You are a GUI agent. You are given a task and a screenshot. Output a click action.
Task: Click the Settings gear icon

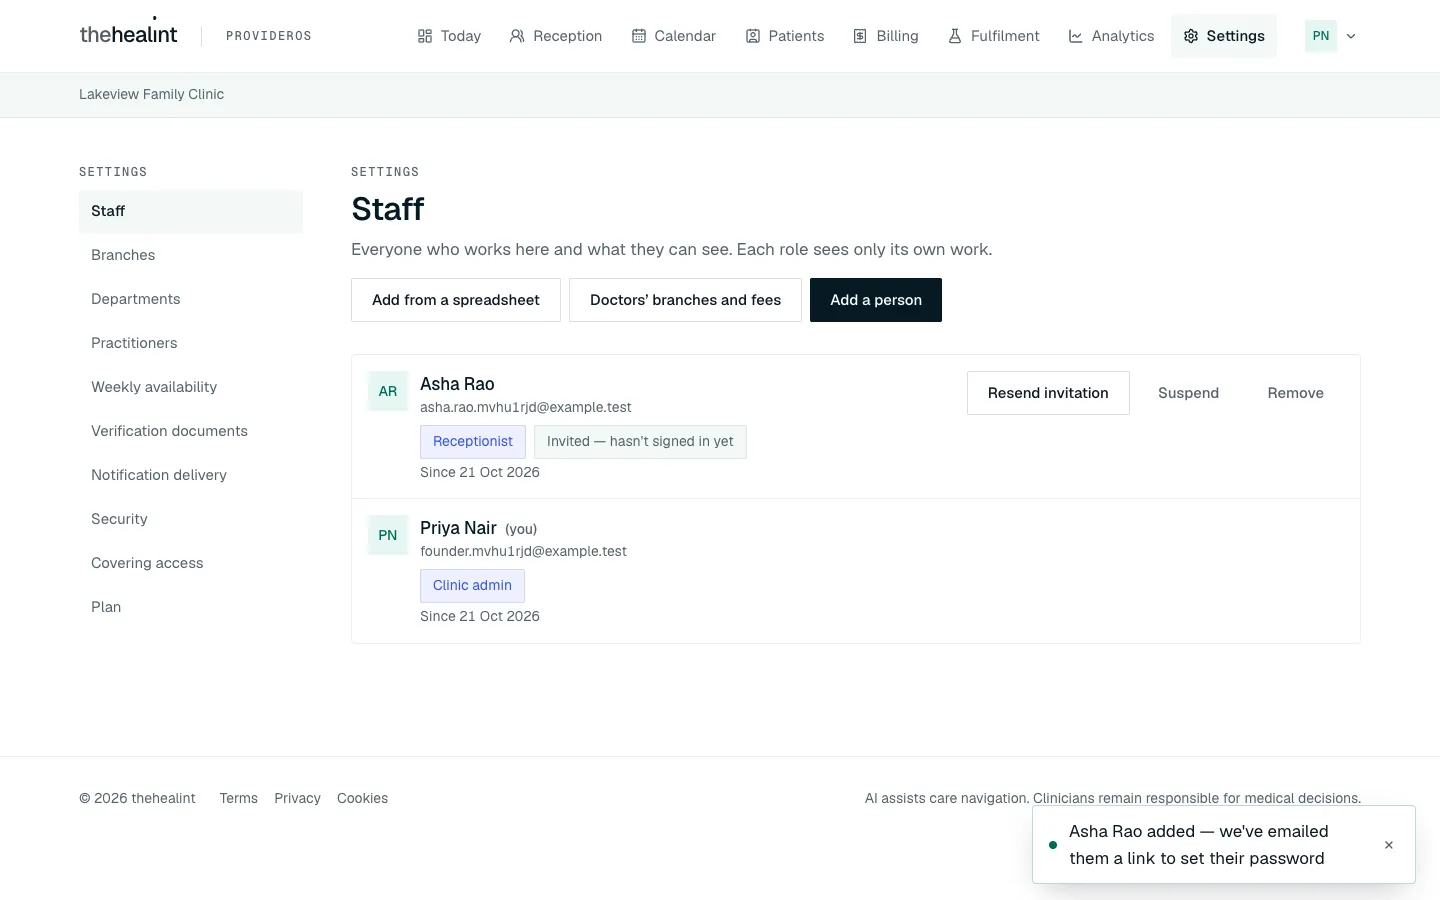pyautogui.click(x=1191, y=36)
